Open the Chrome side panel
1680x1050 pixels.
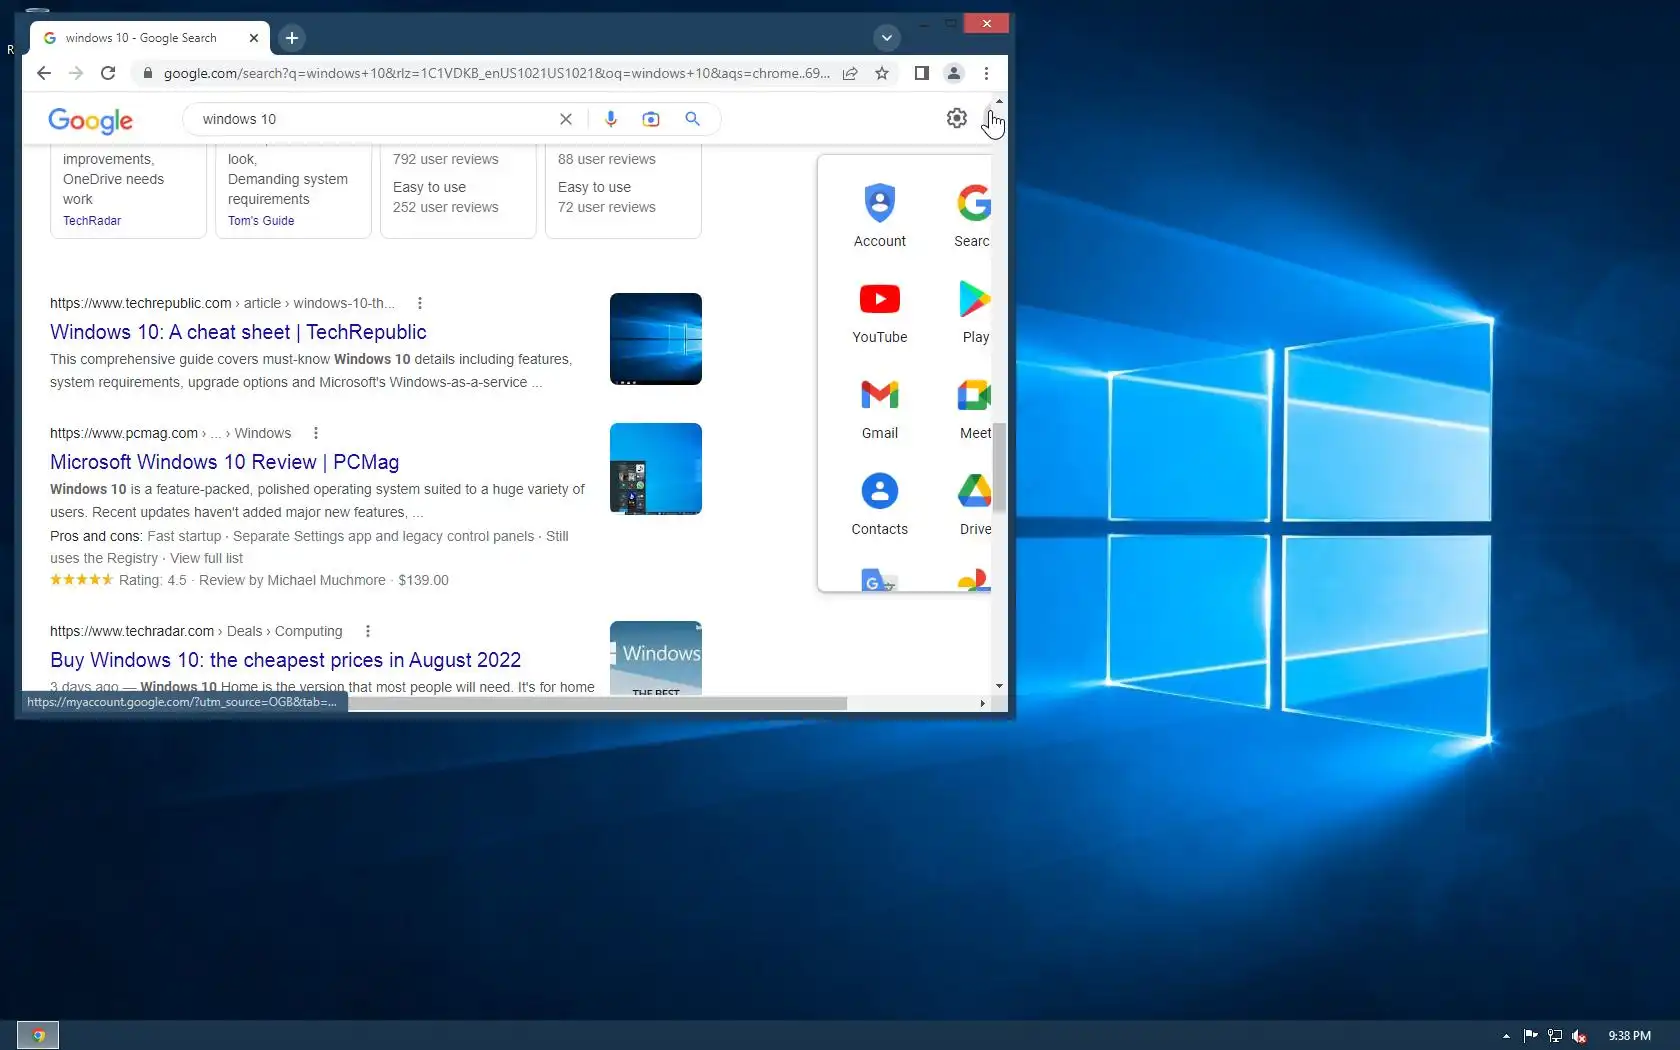tap(922, 73)
